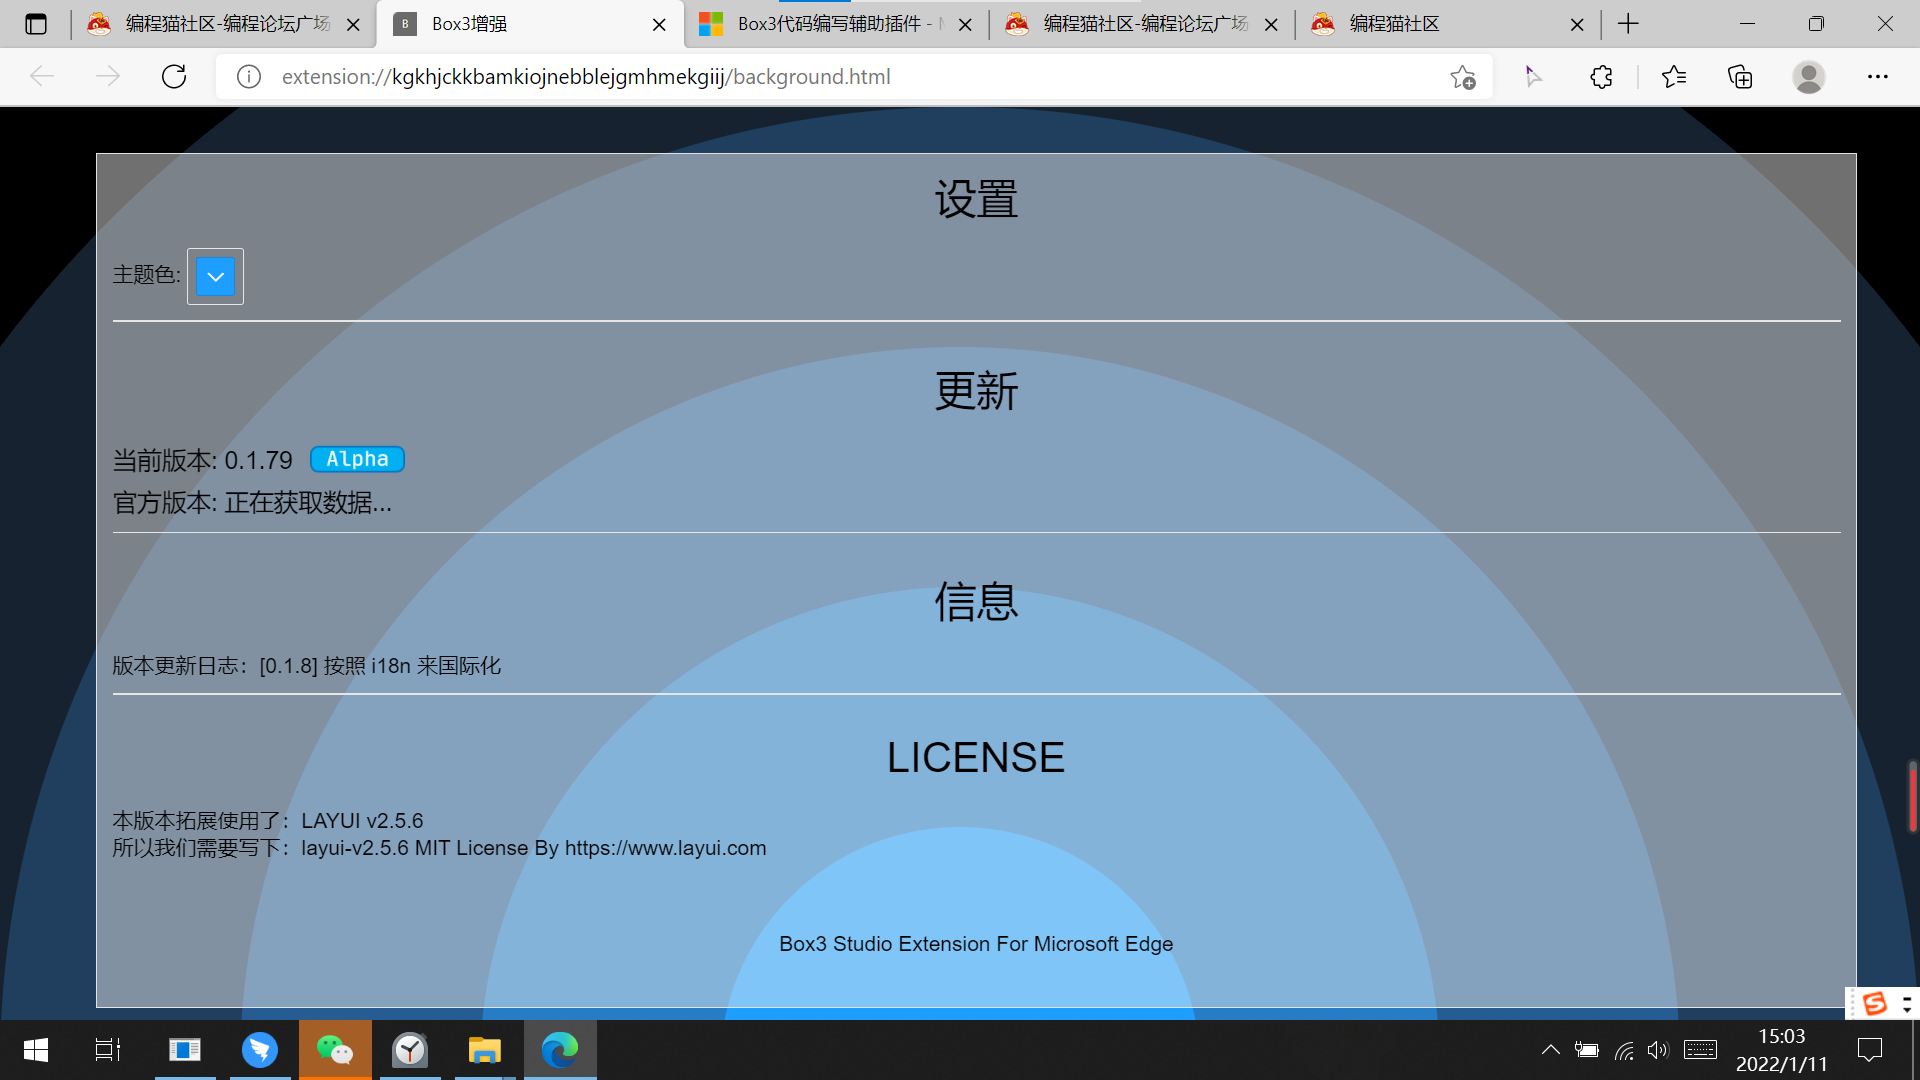This screenshot has width=1920, height=1080.
Task: Open WeChat from the taskbar
Action: click(x=335, y=1050)
